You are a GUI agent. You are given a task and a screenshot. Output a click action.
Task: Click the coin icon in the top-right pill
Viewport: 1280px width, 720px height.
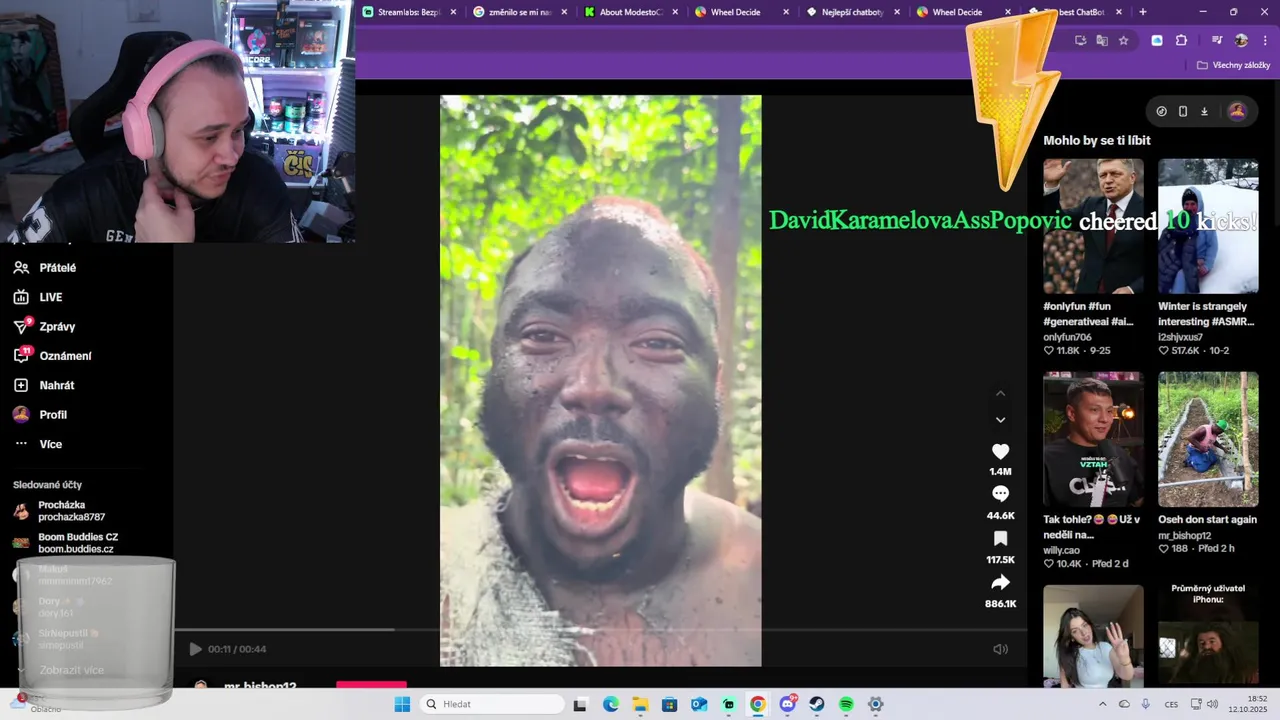click(1161, 111)
